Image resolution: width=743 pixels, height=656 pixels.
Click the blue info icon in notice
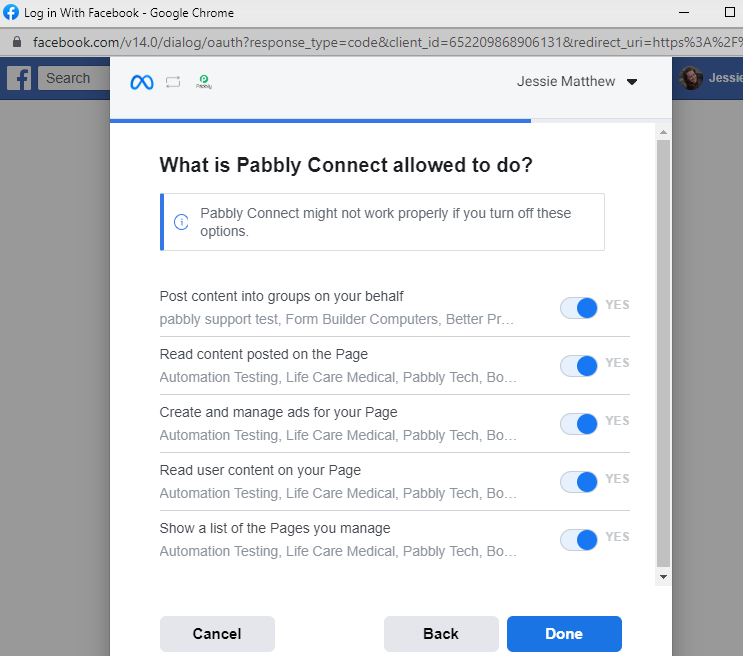[x=181, y=222]
